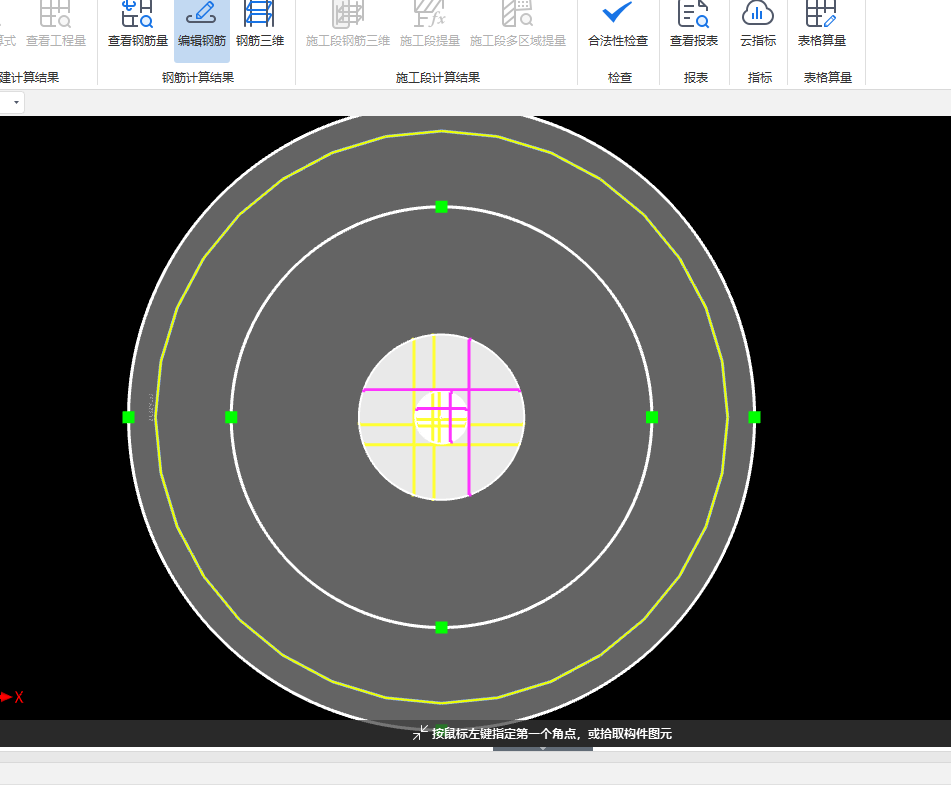The width and height of the screenshot is (951, 785).
Task: Click the 施工段提量 toolbar button
Action: pos(430,25)
